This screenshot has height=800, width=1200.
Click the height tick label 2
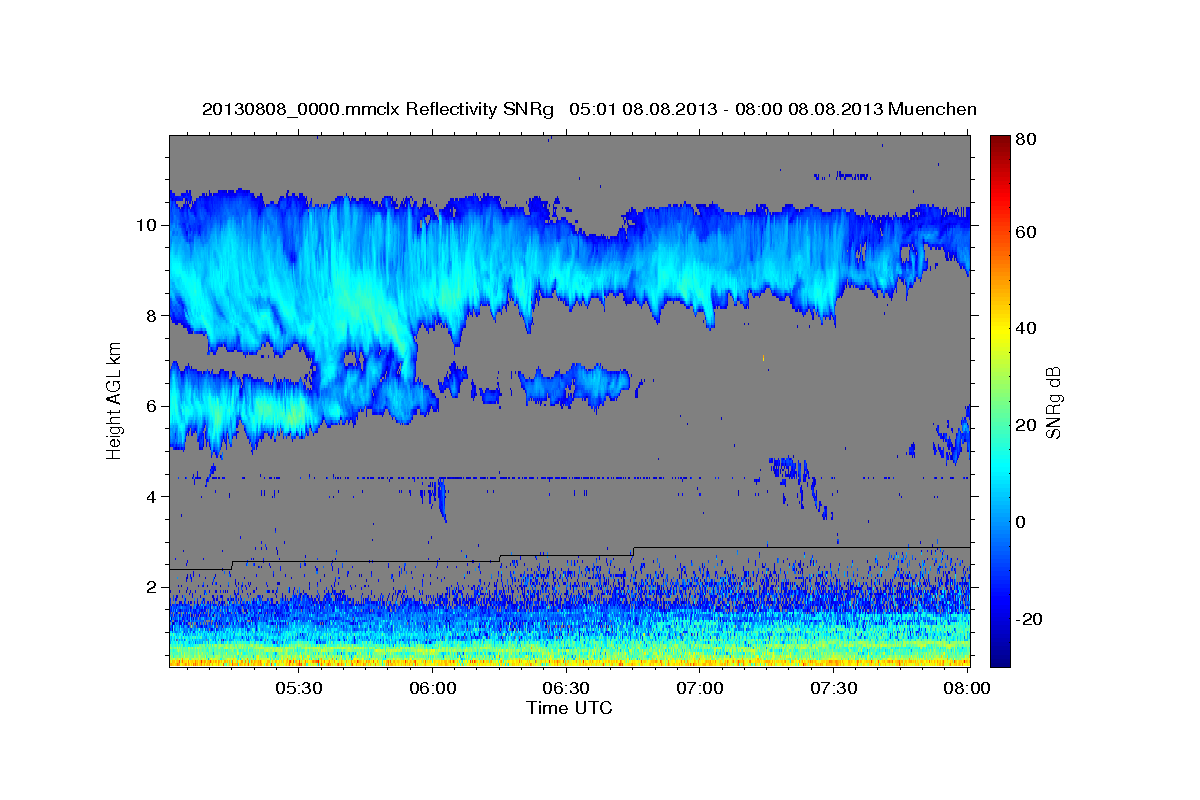click(x=150, y=587)
